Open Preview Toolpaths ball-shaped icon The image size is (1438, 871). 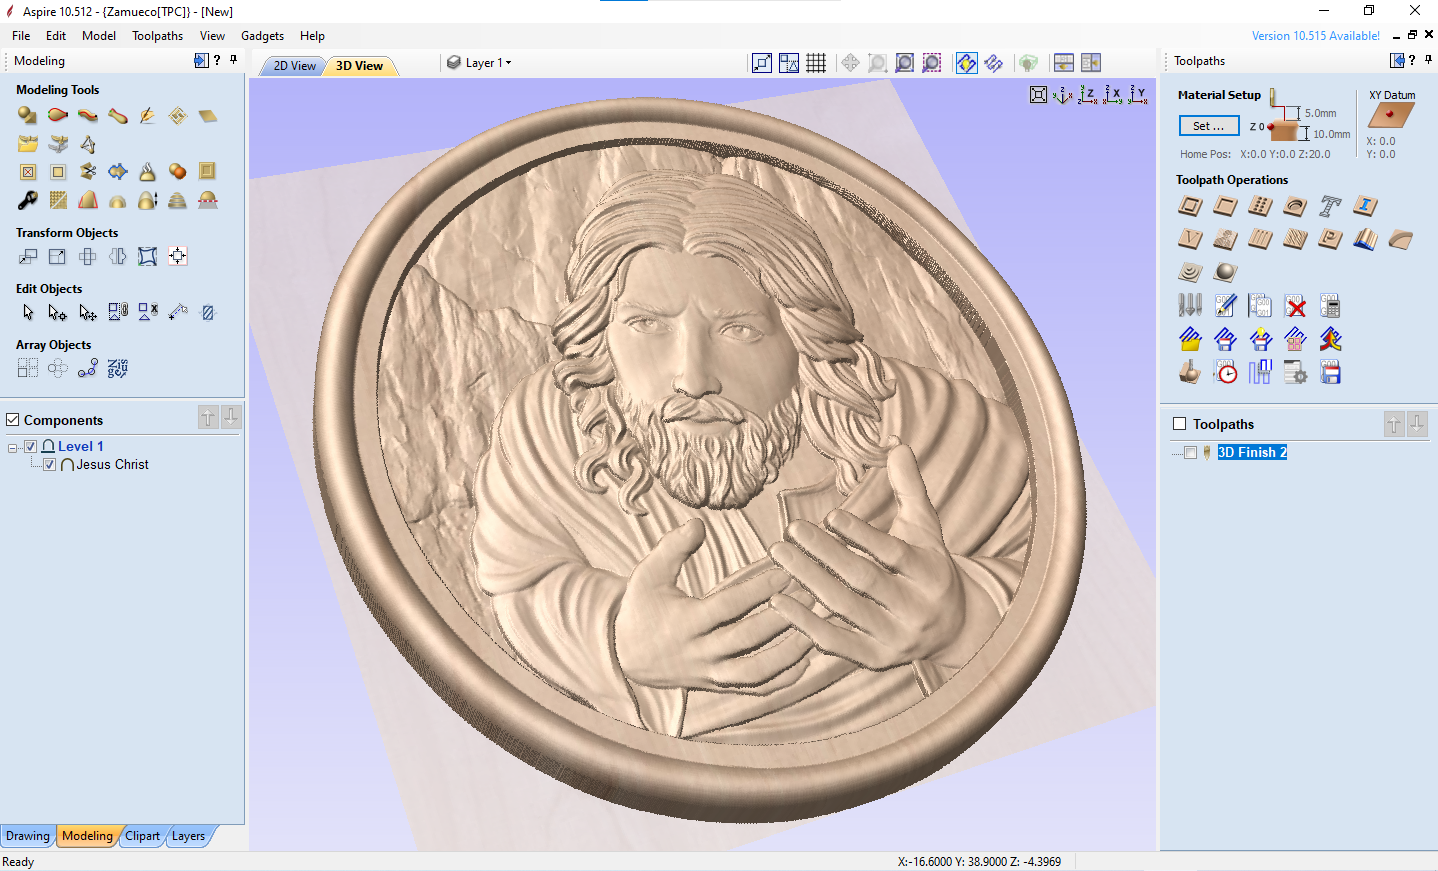[x=1225, y=272]
